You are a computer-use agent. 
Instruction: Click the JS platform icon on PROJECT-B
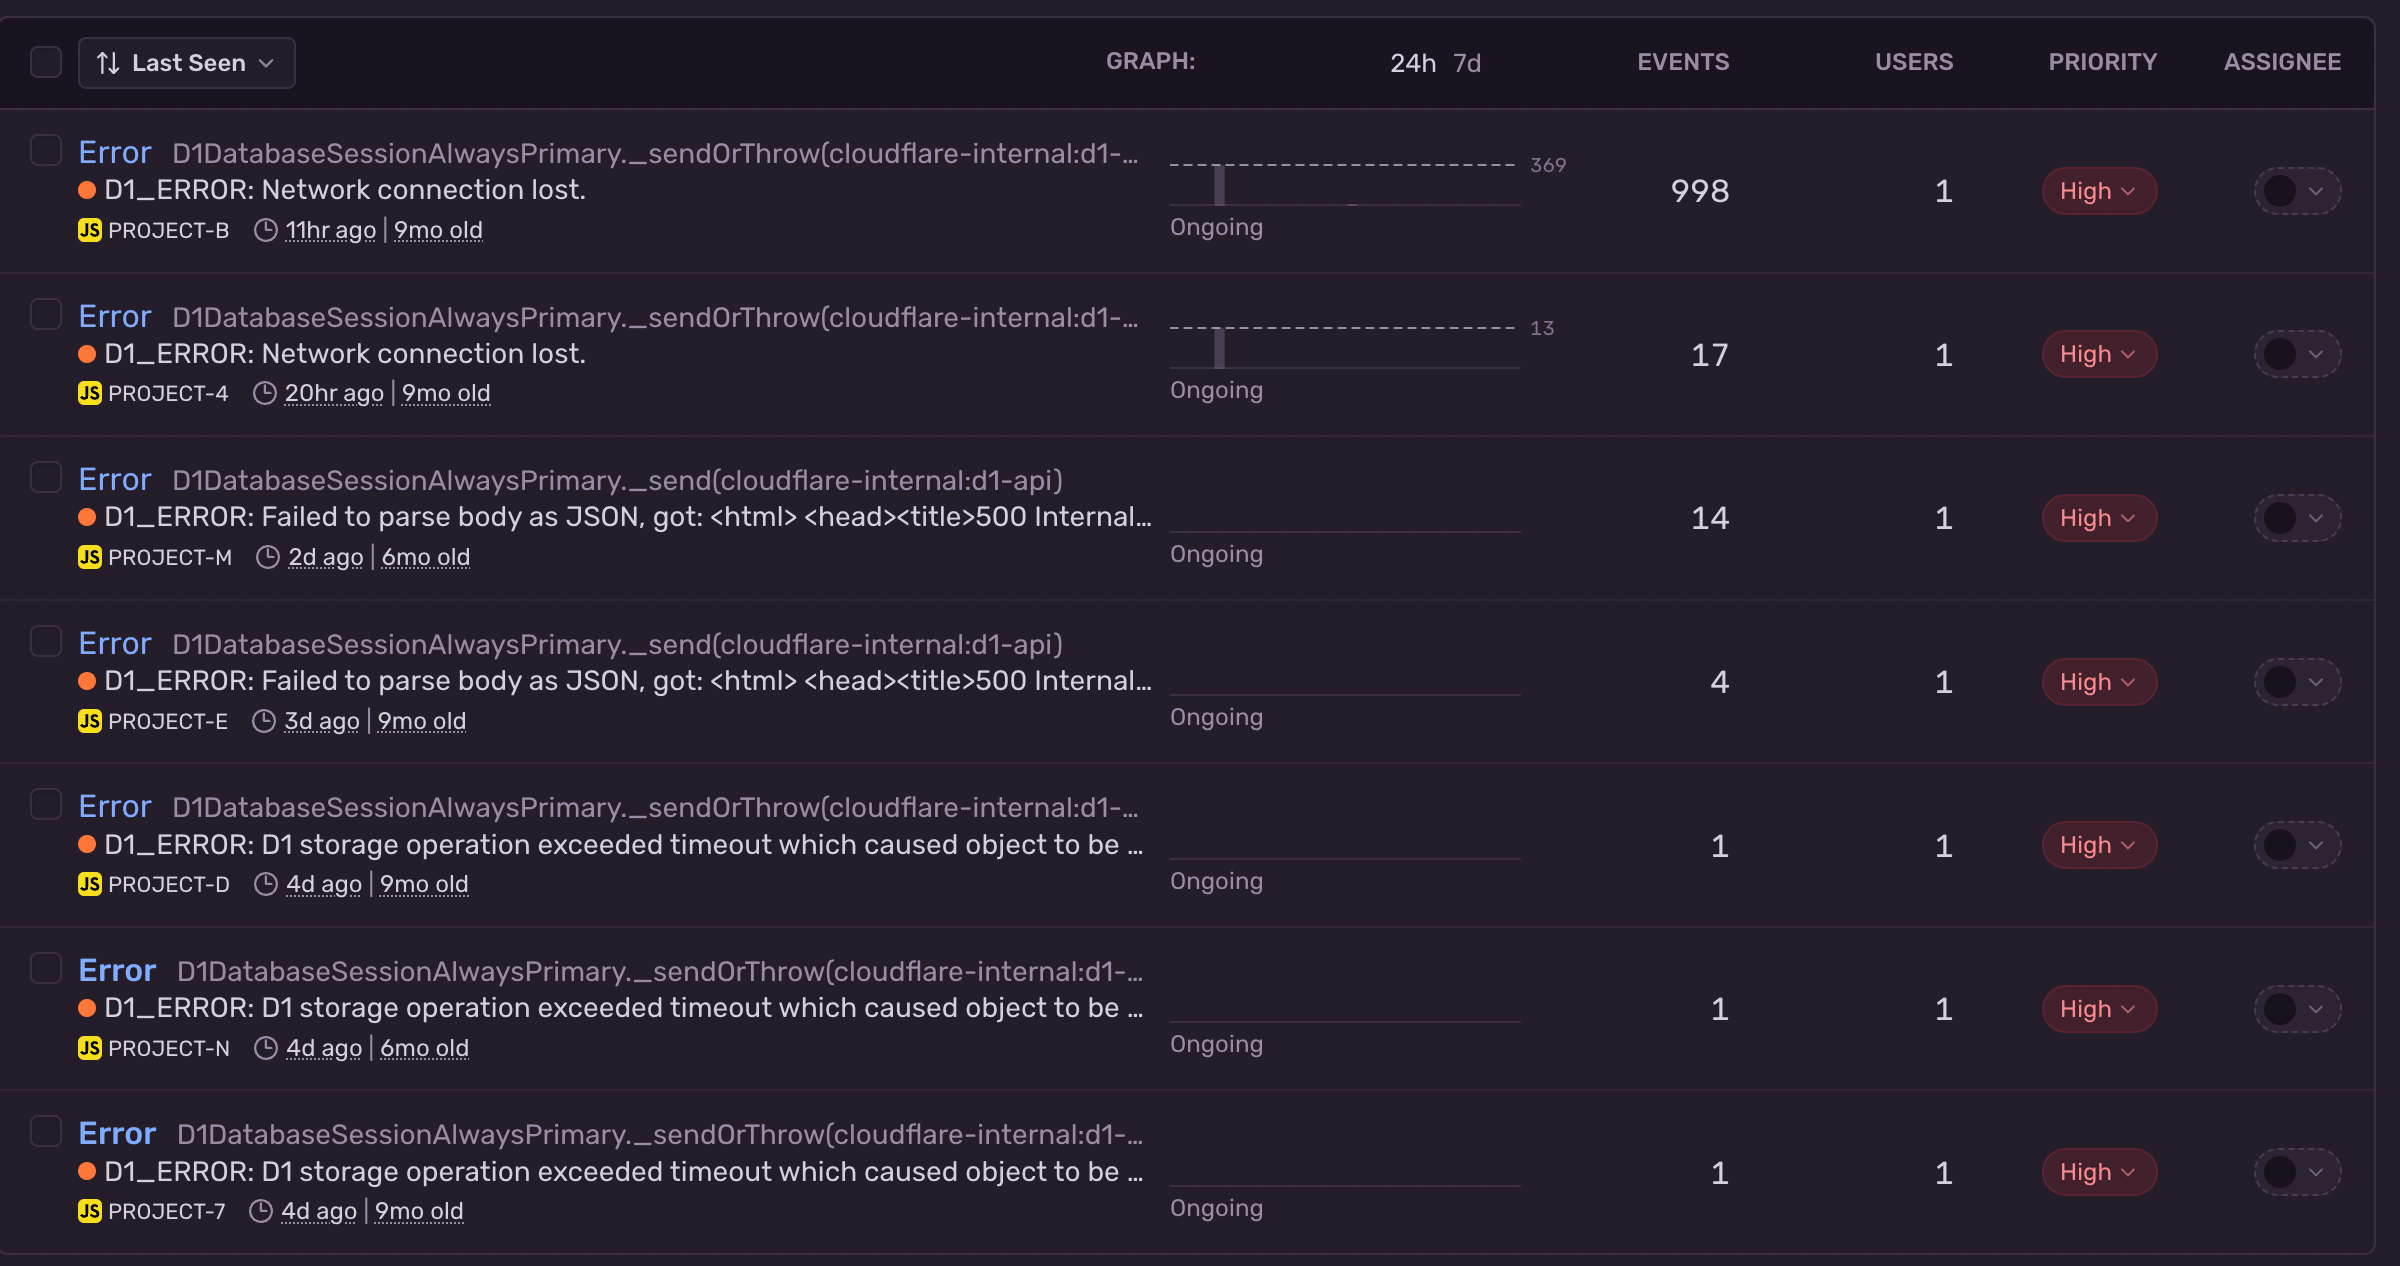(x=90, y=229)
